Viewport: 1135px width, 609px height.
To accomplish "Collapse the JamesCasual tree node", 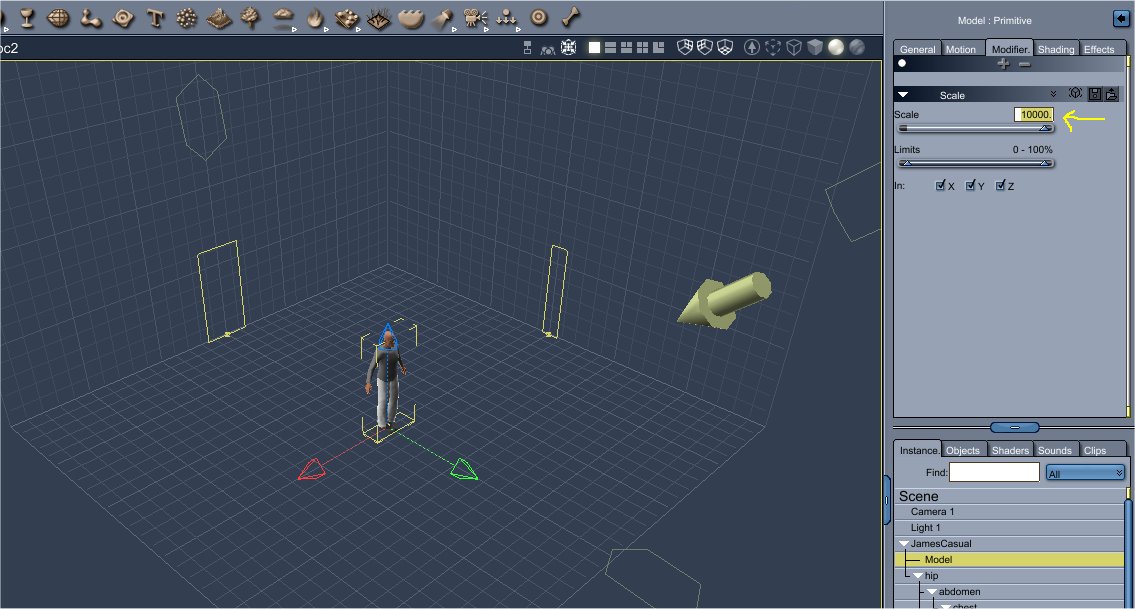I will [903, 543].
